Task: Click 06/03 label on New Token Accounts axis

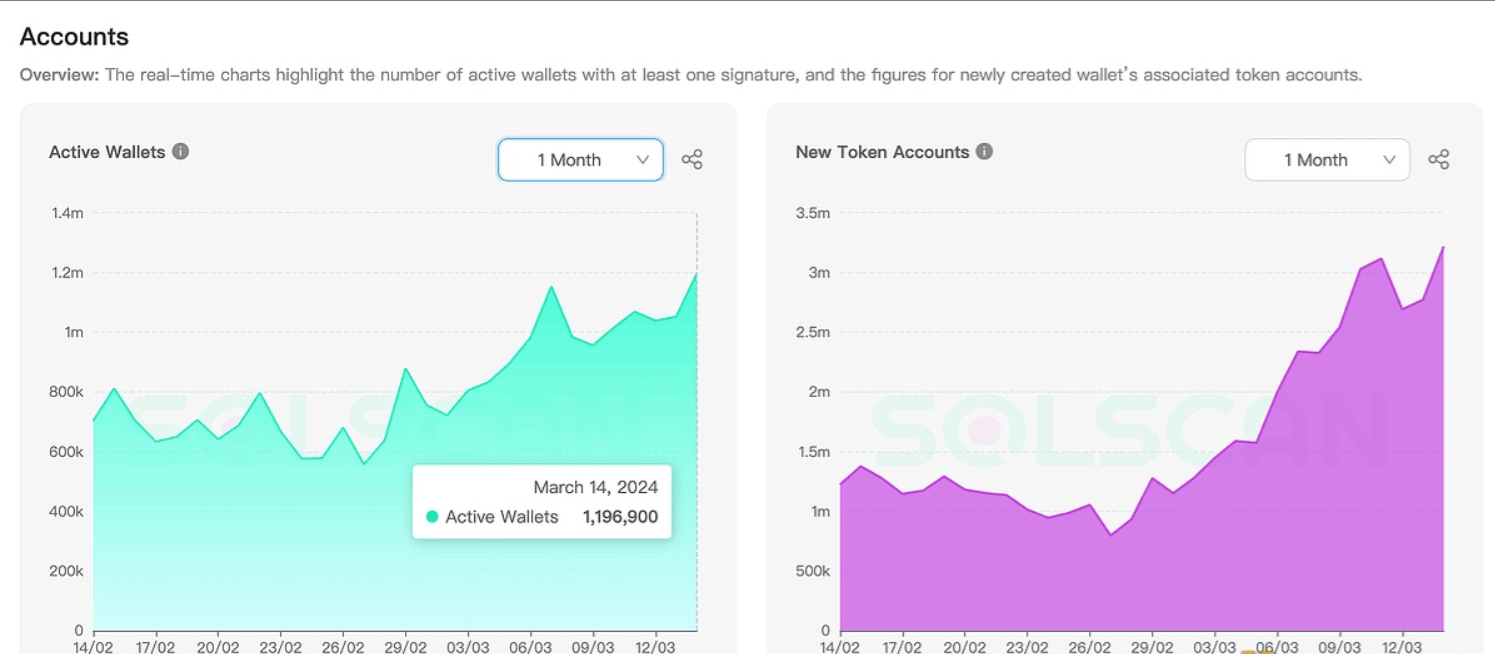Action: pyautogui.click(x=1277, y=647)
